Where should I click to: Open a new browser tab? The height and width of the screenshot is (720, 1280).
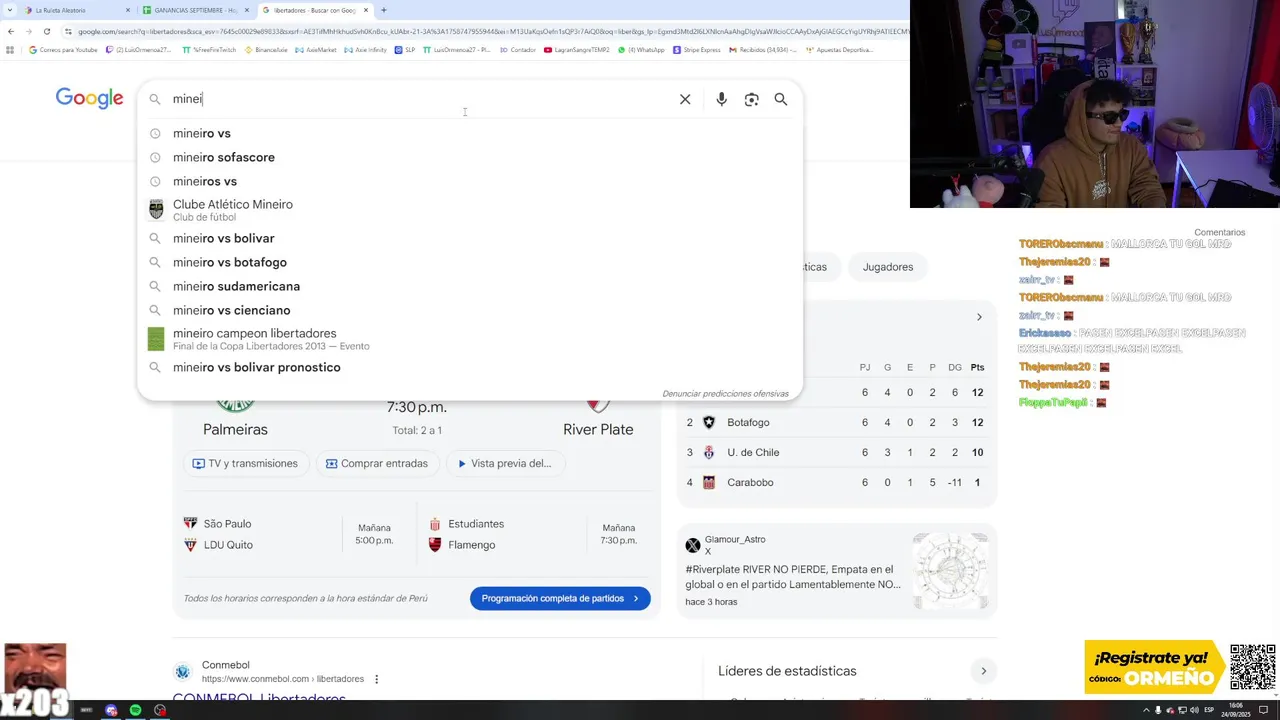pos(384,10)
